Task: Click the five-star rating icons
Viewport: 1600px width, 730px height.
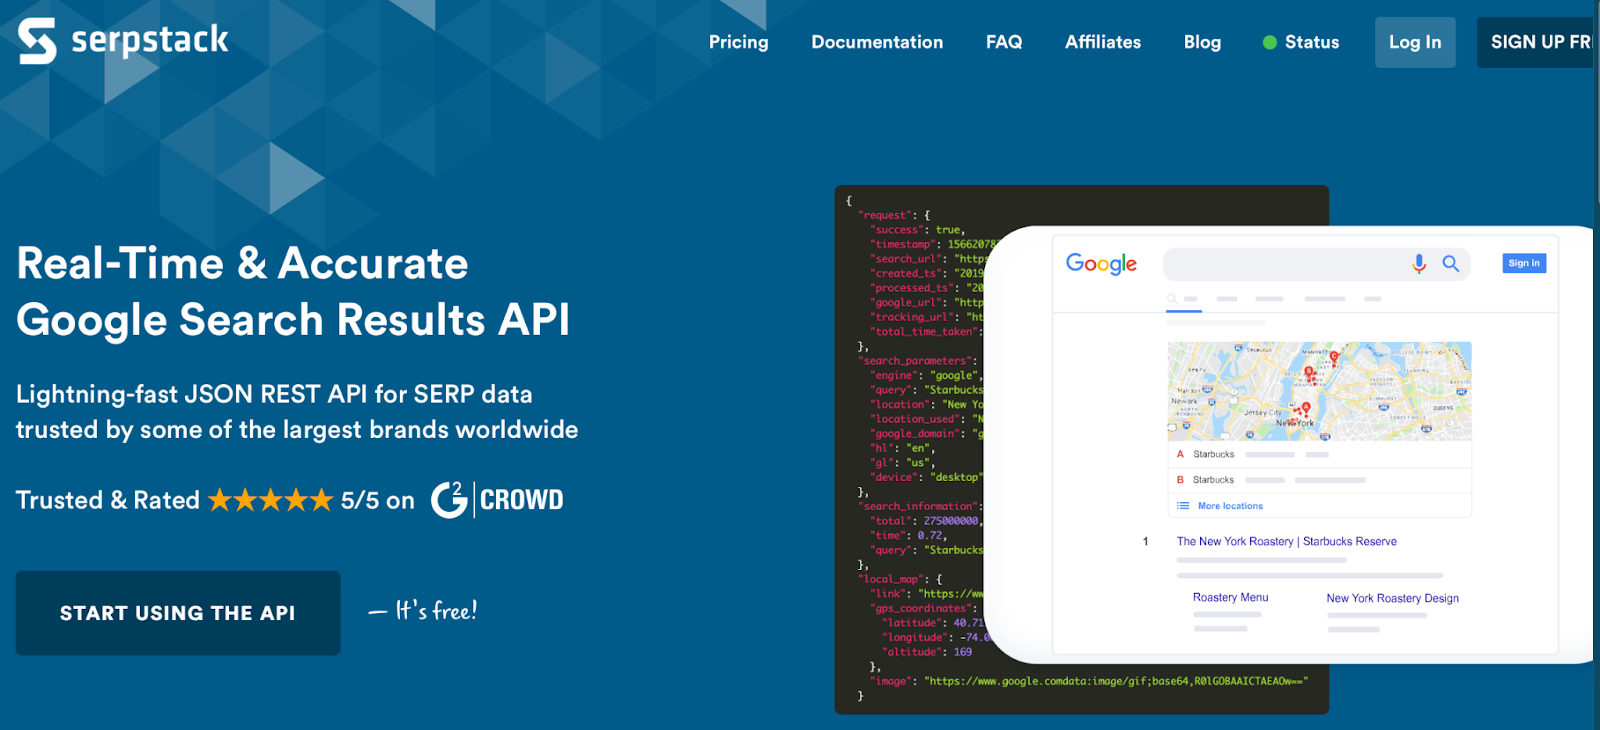Action: point(270,500)
